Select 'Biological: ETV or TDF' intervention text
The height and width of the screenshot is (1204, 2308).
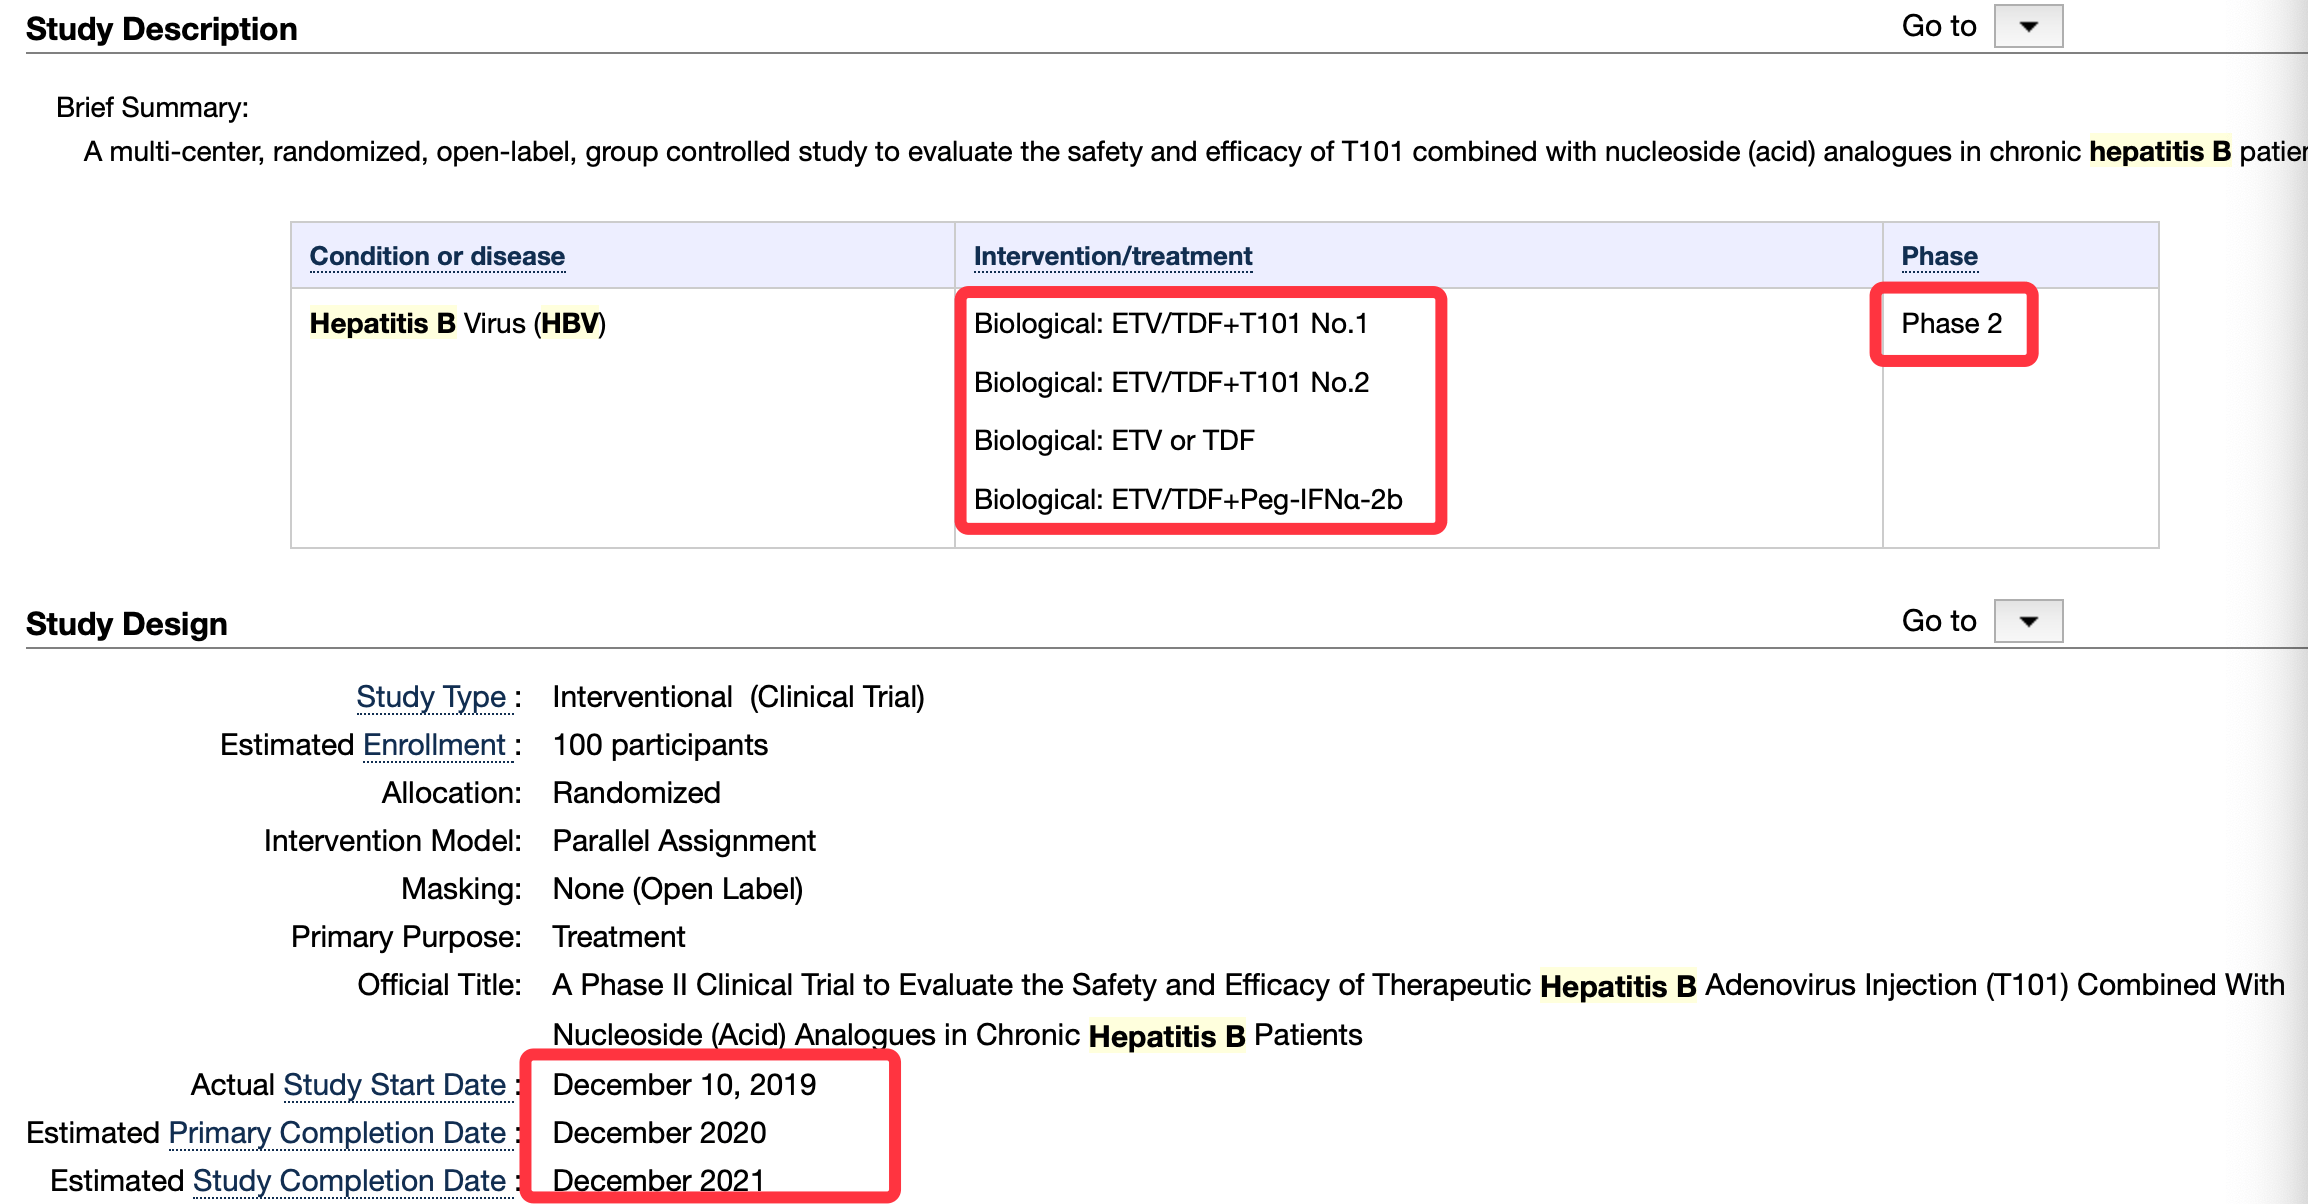point(1114,440)
